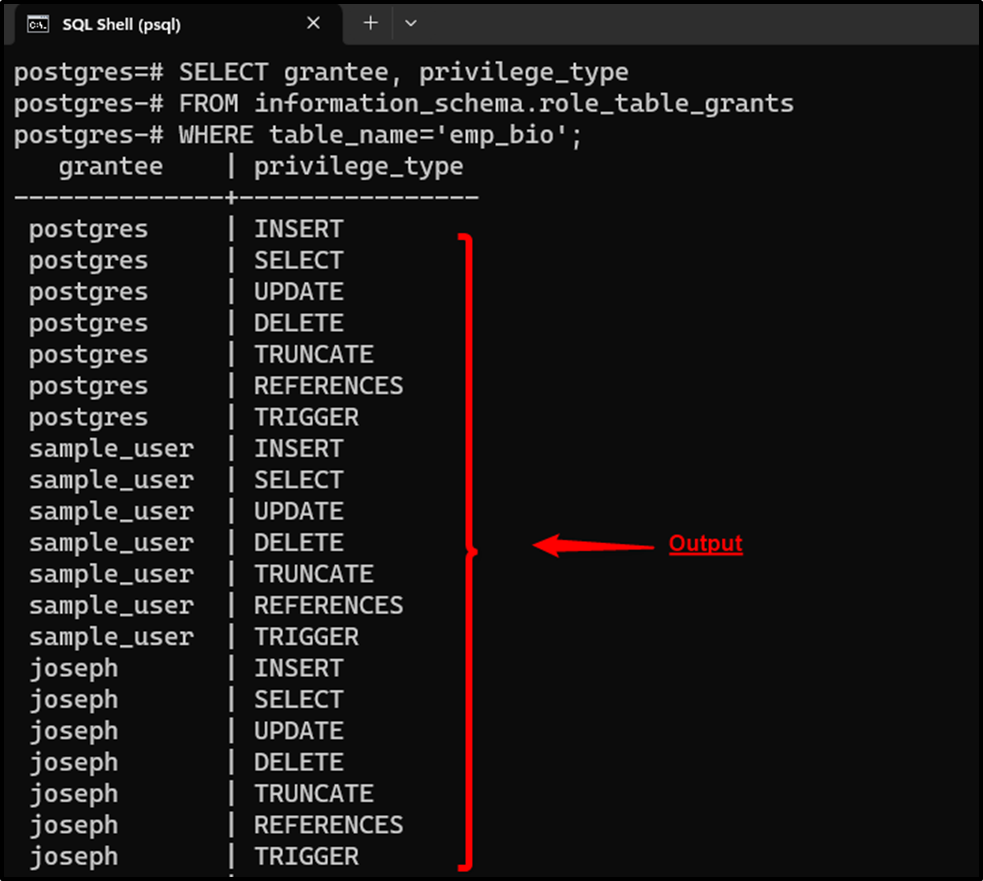Screen dimensions: 983x881
Task: Click the command prompt icon on the SQL Shell tab
Action: point(37,23)
